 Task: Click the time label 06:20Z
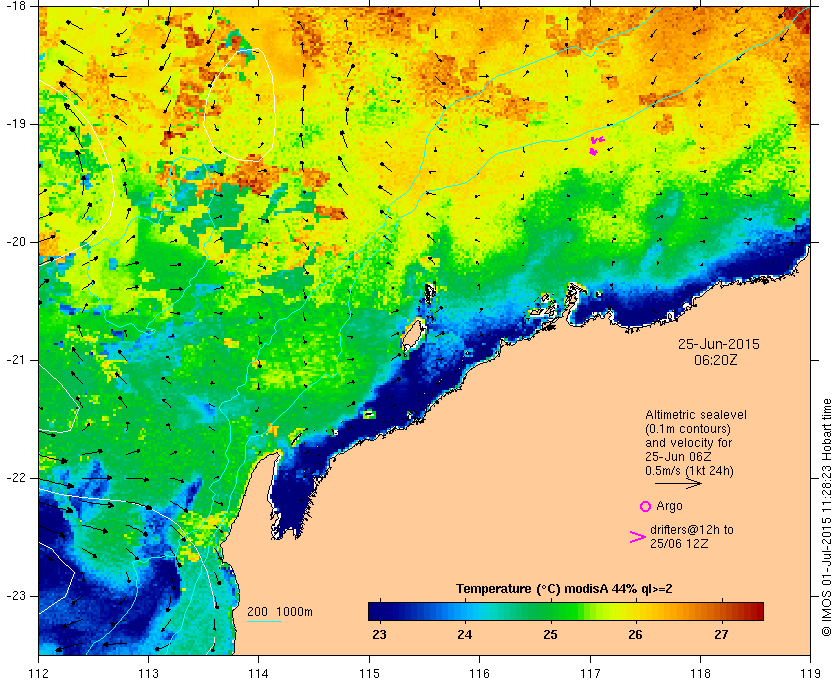[x=716, y=360]
